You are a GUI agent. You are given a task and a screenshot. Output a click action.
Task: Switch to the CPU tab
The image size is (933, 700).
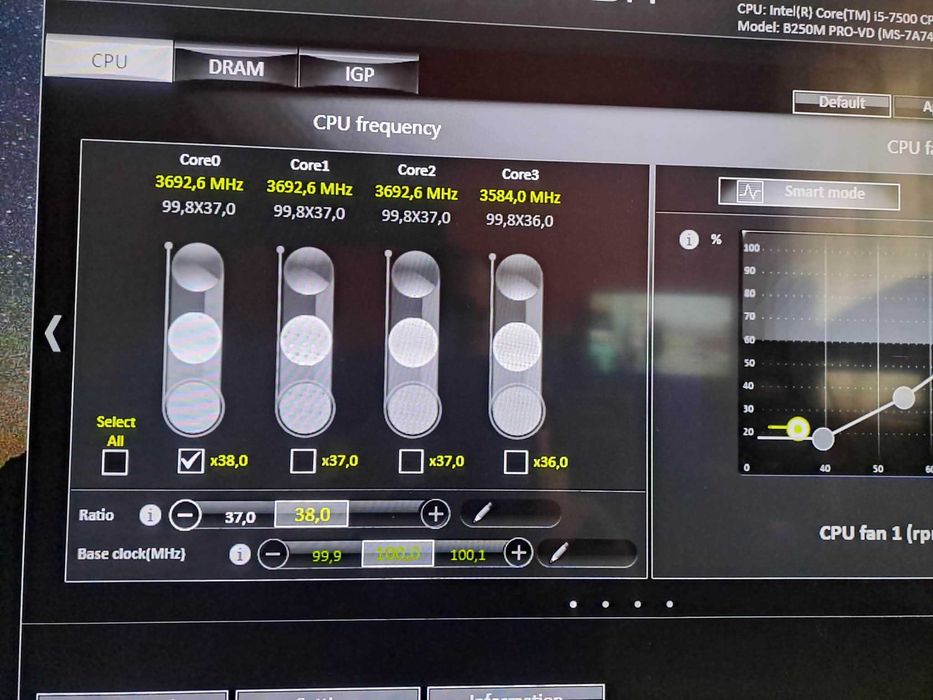coord(109,60)
